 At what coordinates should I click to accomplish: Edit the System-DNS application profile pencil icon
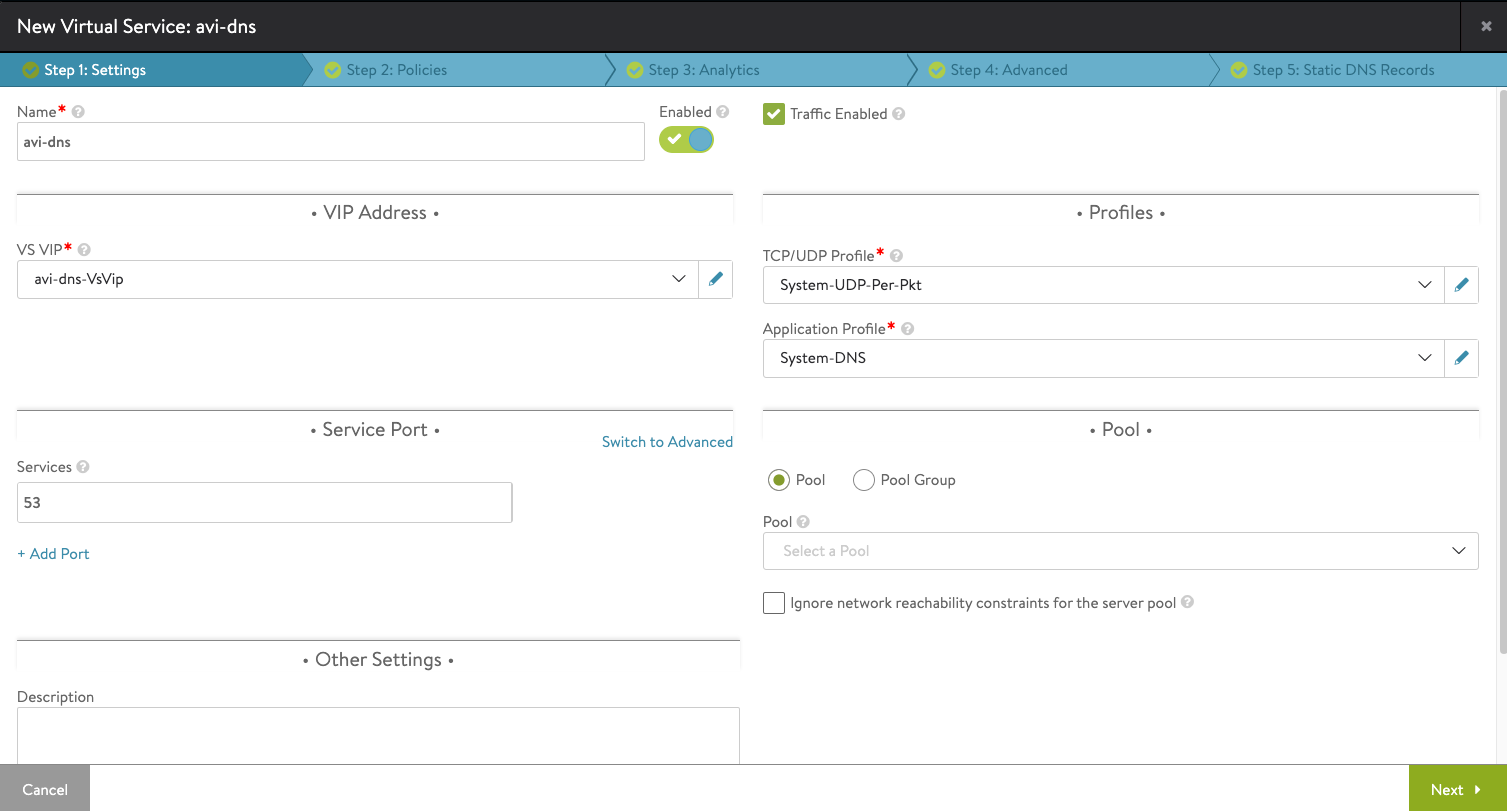pyautogui.click(x=1461, y=358)
